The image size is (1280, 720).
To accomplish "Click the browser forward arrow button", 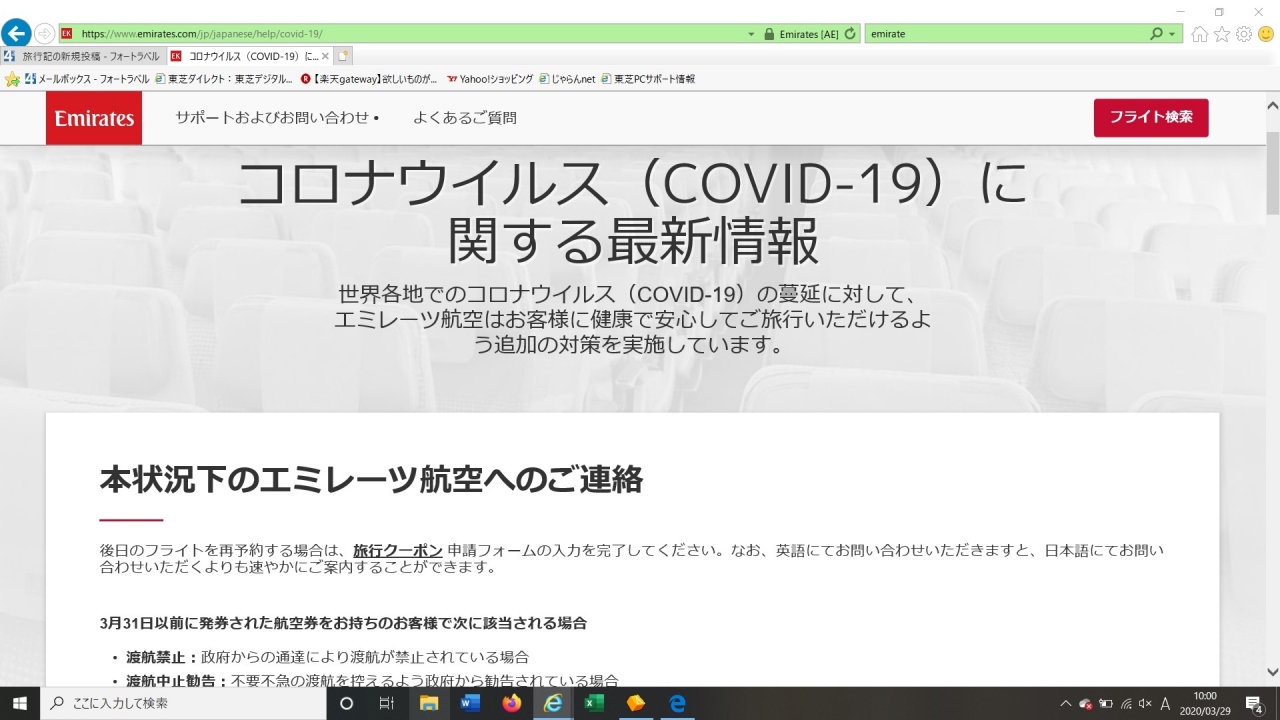I will (45, 34).
